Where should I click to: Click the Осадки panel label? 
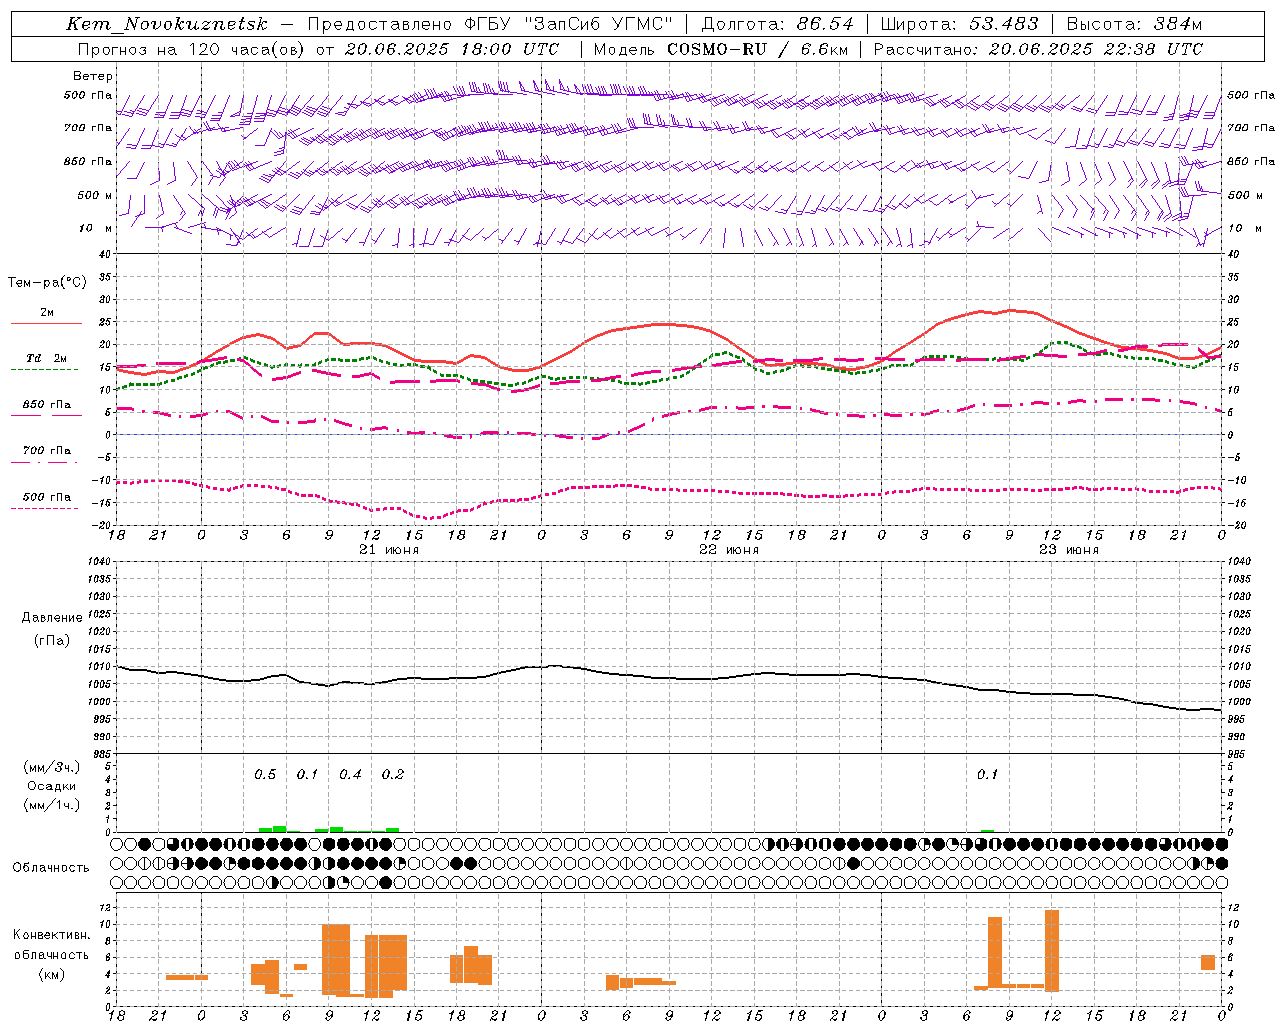pyautogui.click(x=52, y=786)
